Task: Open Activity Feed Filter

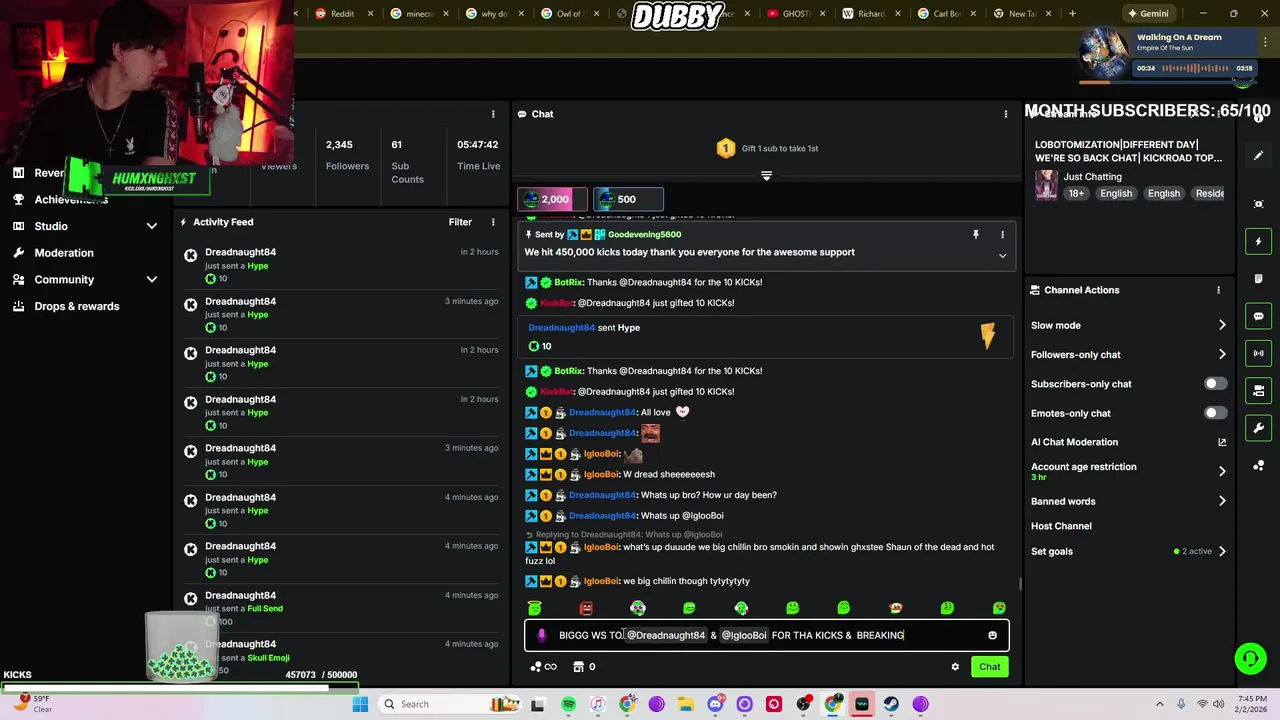Action: (x=460, y=222)
